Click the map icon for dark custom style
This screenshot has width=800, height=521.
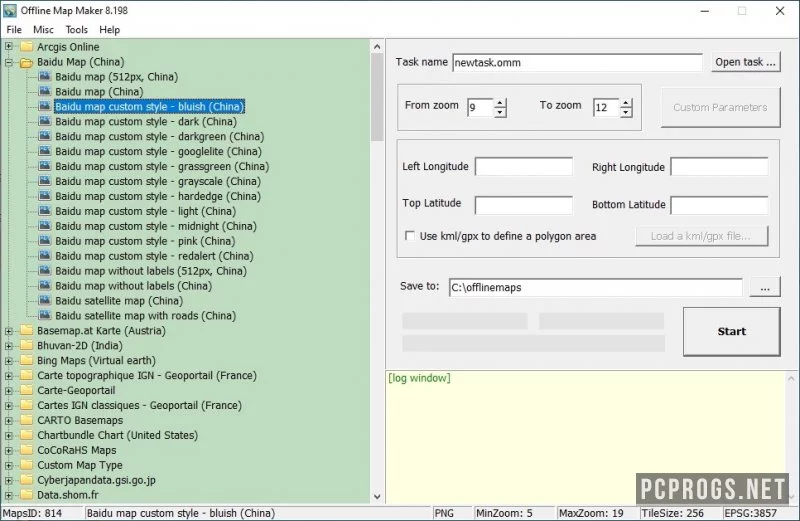45,121
